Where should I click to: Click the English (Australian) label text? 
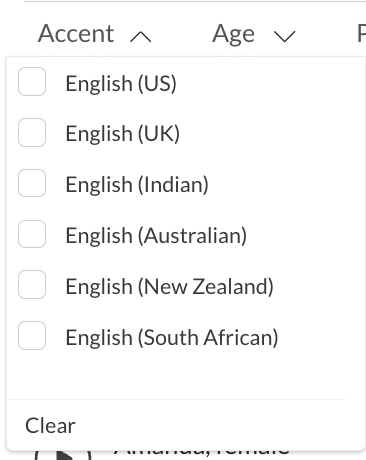coord(156,236)
